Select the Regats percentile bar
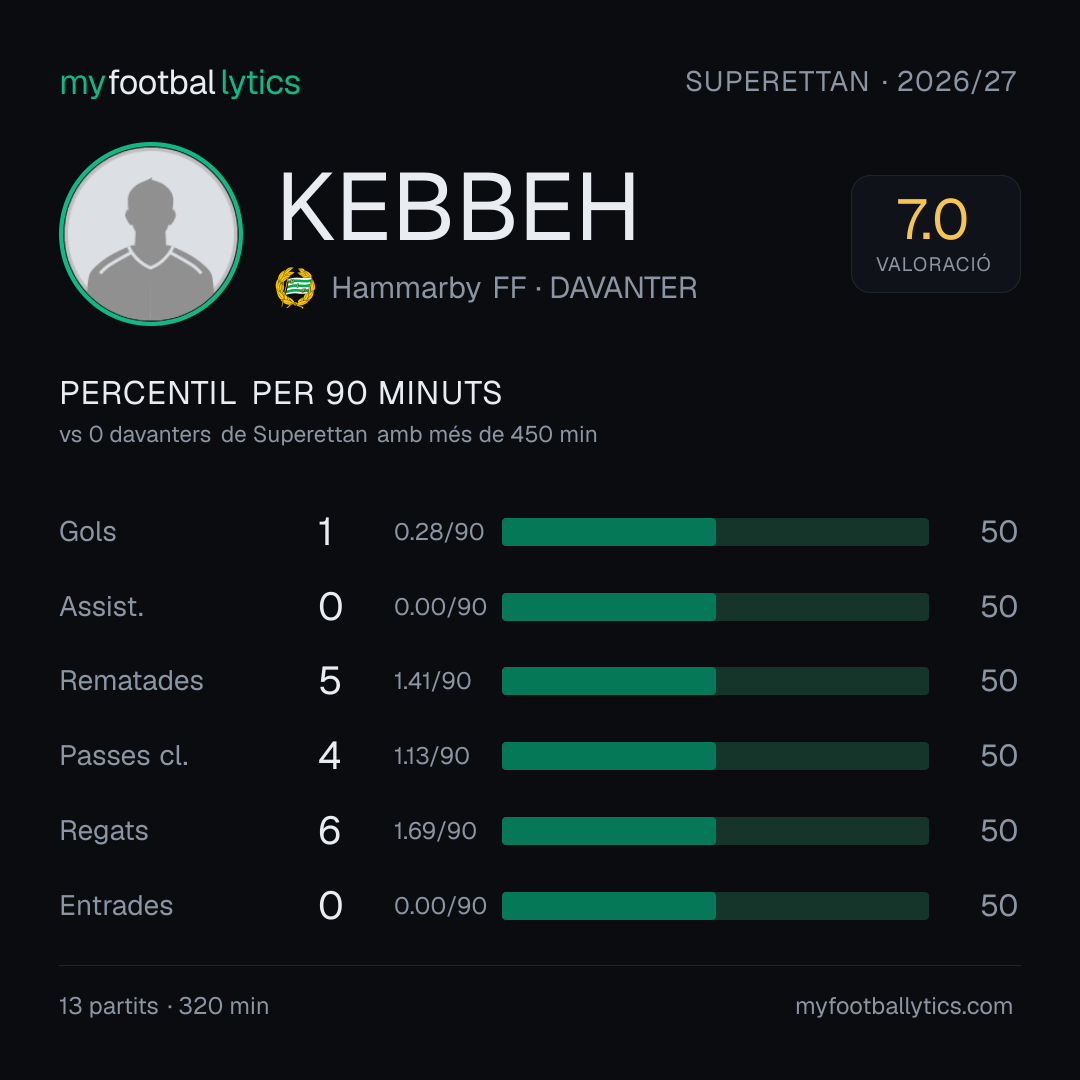The width and height of the screenshot is (1080, 1080). point(715,831)
